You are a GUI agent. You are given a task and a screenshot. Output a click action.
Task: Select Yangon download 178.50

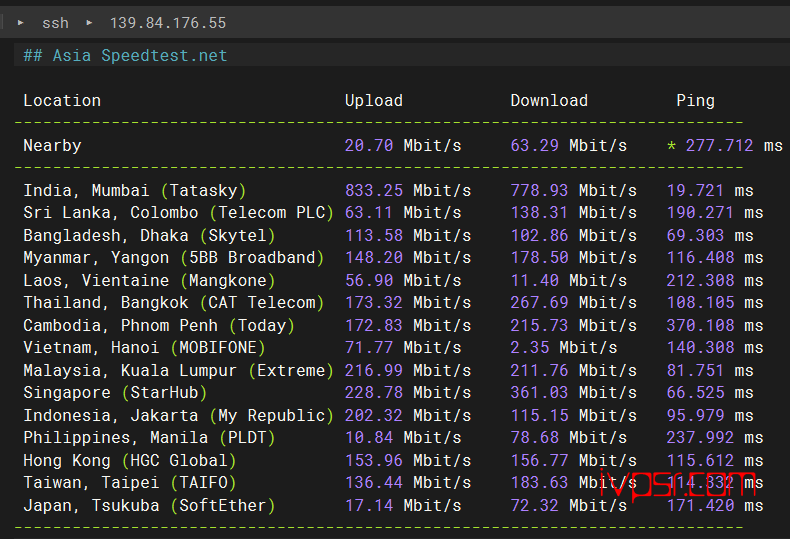pyautogui.click(x=539, y=257)
